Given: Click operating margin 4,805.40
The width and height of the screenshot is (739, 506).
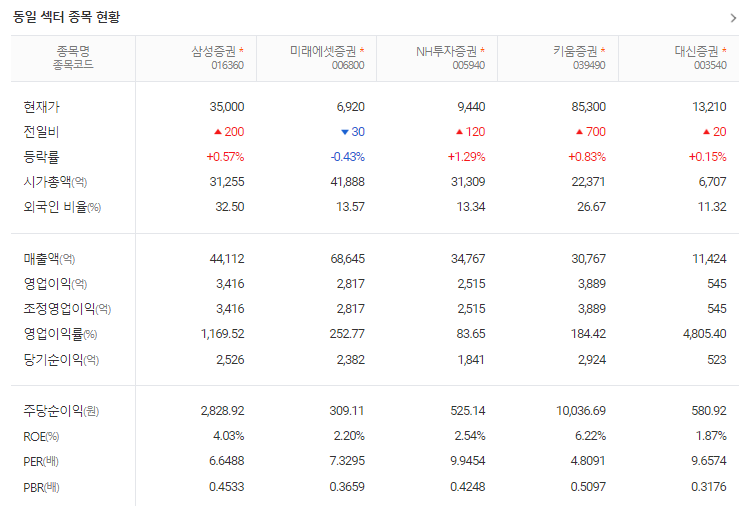Looking at the screenshot, I should click(705, 334).
